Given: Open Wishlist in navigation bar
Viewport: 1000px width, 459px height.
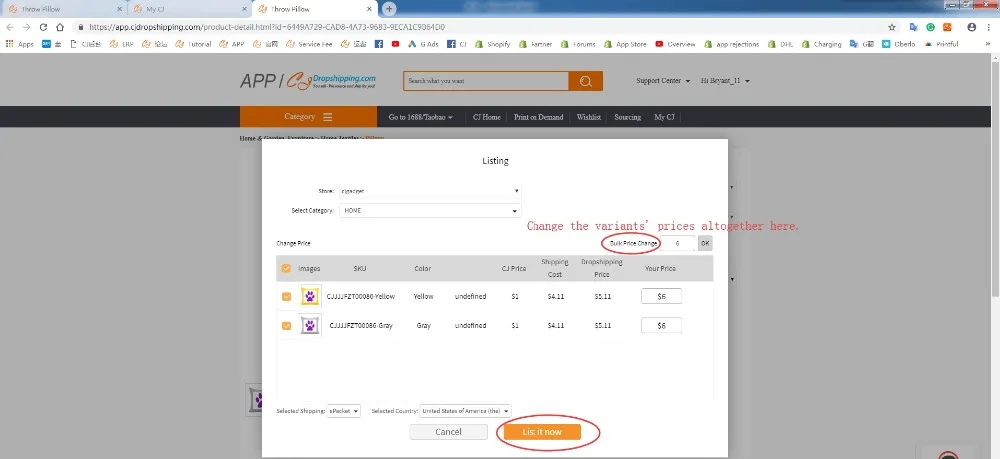Looking at the screenshot, I should 589,117.
